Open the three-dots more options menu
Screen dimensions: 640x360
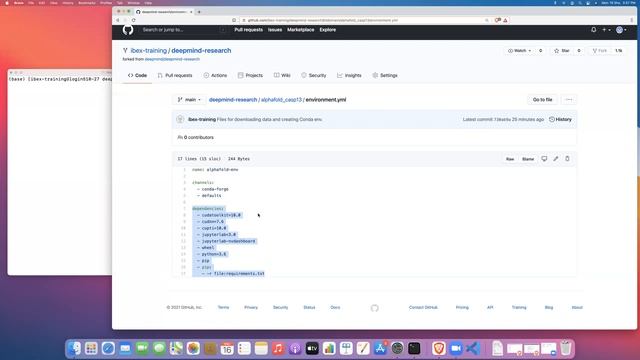(x=569, y=100)
